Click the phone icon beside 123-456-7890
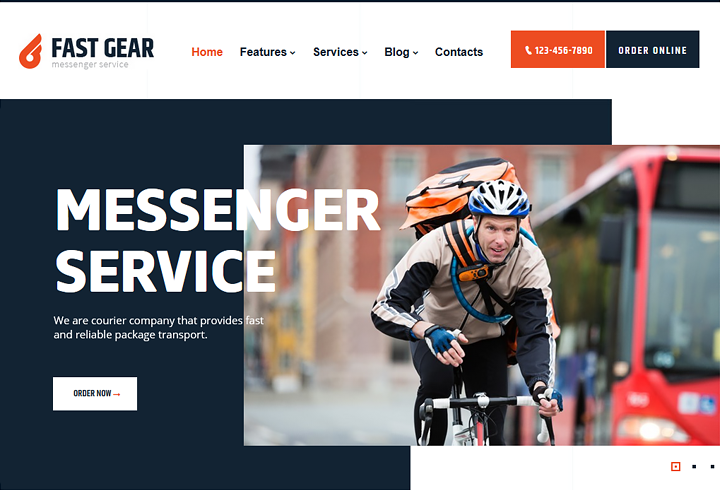The width and height of the screenshot is (720, 490). click(529, 50)
